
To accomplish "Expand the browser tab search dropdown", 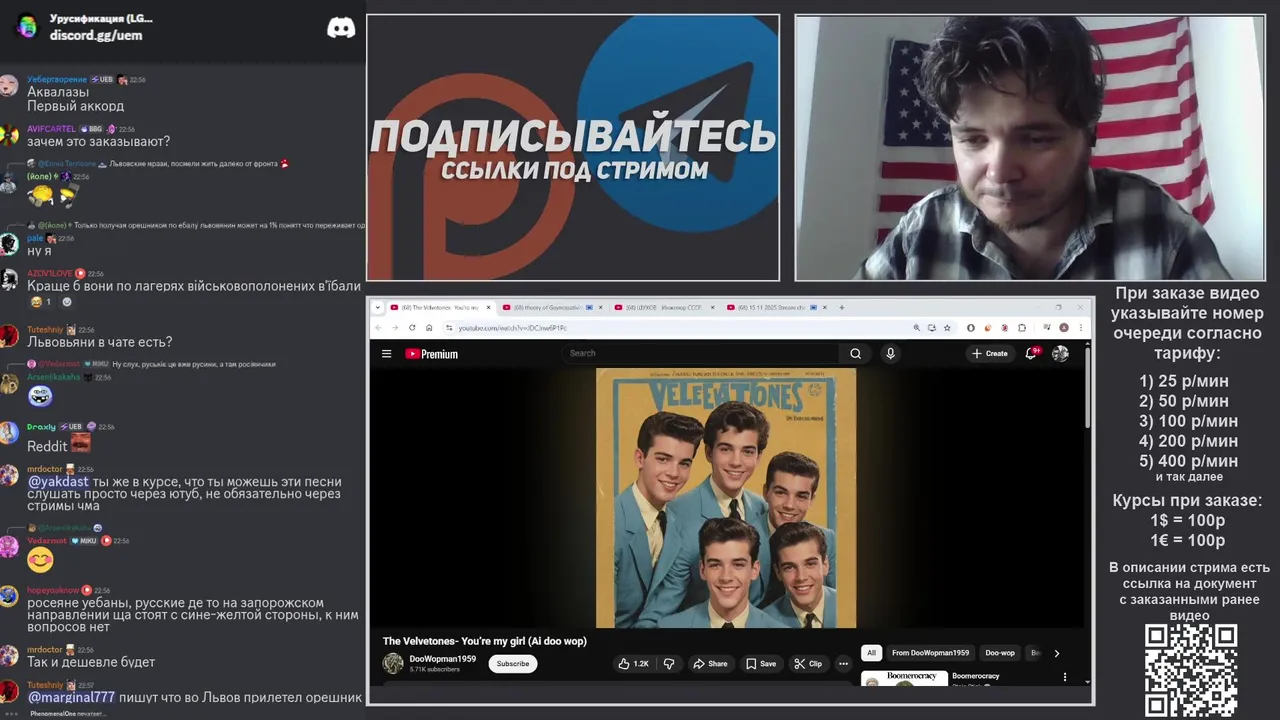I will point(380,307).
